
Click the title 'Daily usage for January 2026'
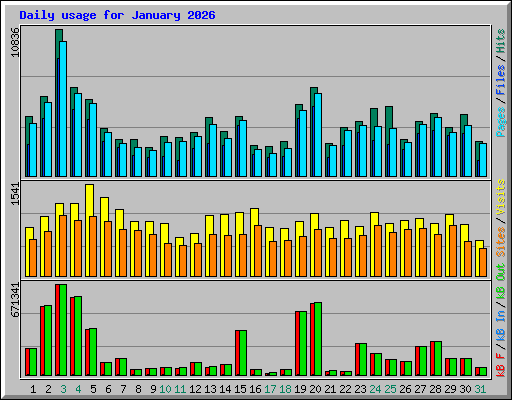[117, 15]
